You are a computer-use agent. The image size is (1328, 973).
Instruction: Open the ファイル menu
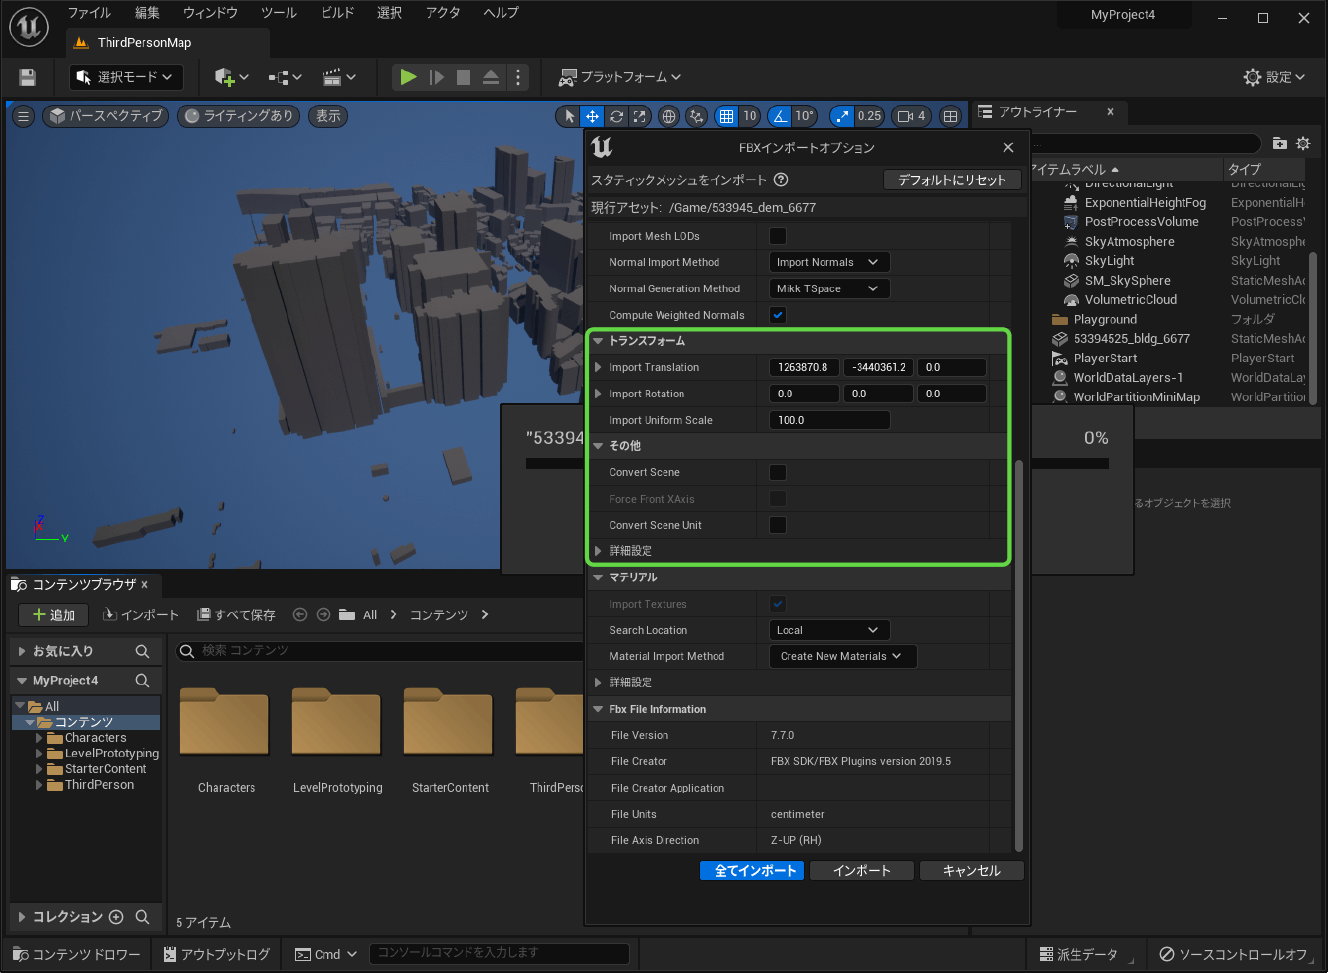pos(89,13)
